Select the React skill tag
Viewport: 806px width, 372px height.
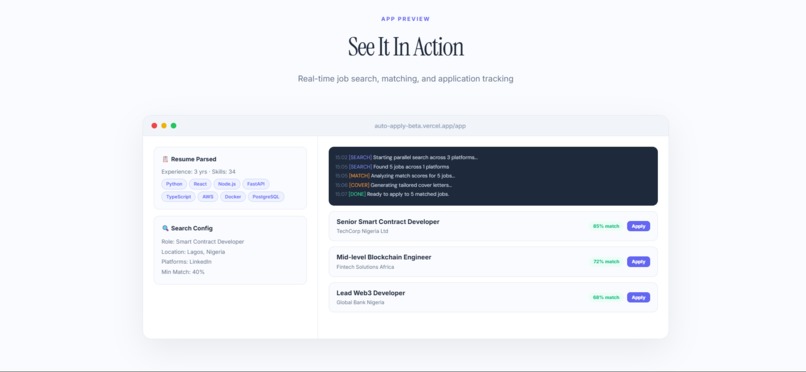[200, 184]
